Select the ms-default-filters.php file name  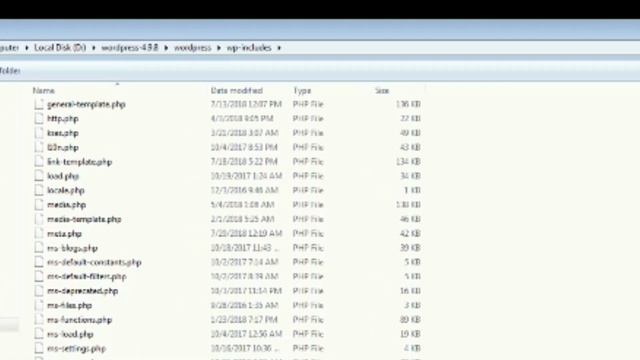[87, 277]
